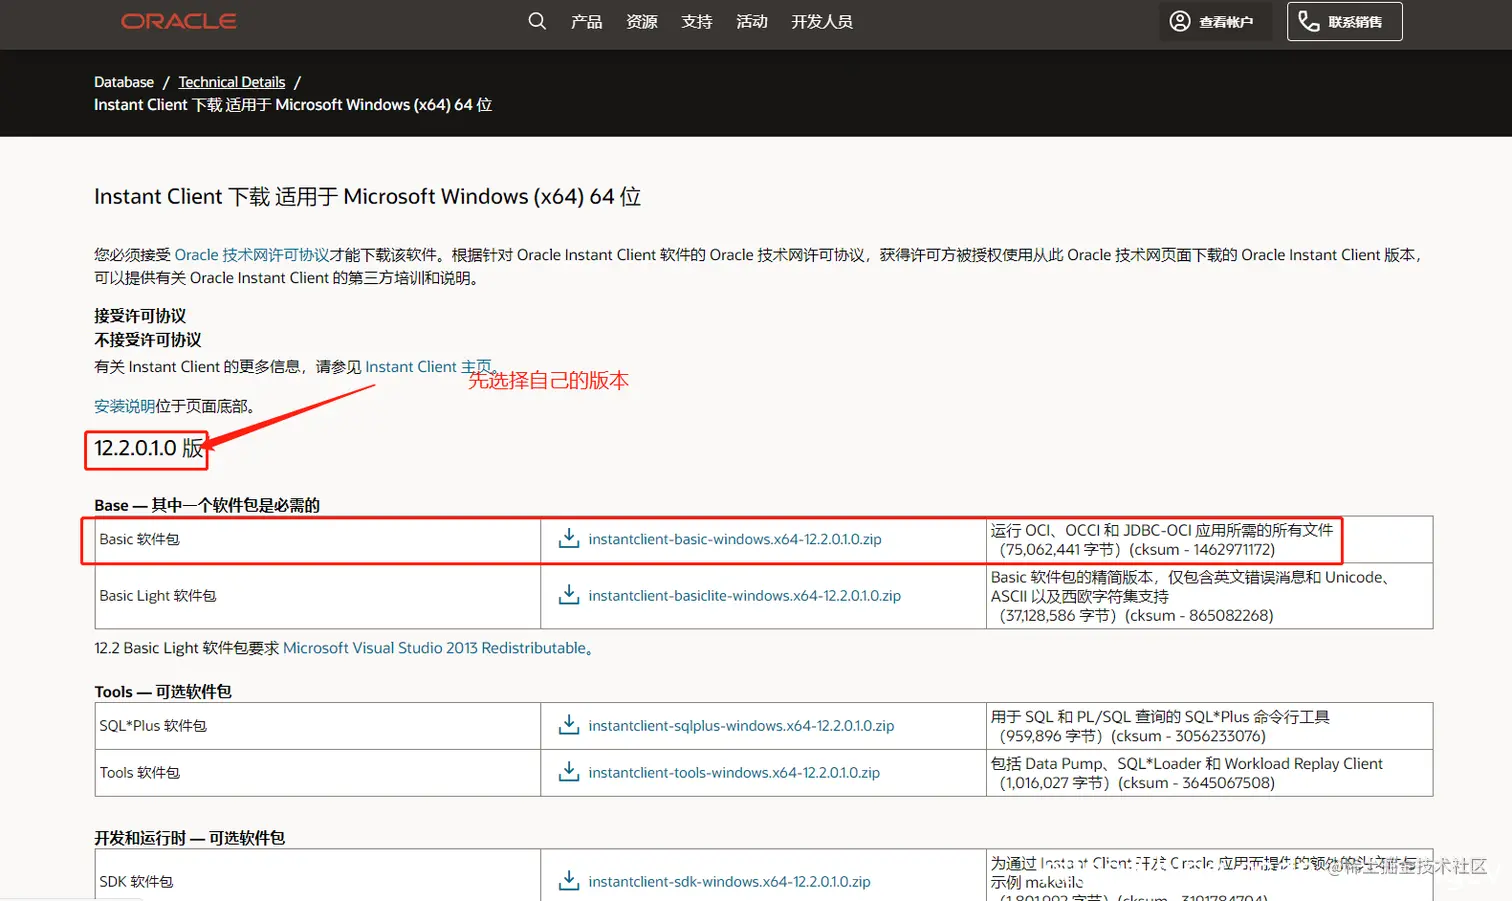Go to Technical Details breadcrumb
This screenshot has width=1512, height=901.
coord(232,82)
